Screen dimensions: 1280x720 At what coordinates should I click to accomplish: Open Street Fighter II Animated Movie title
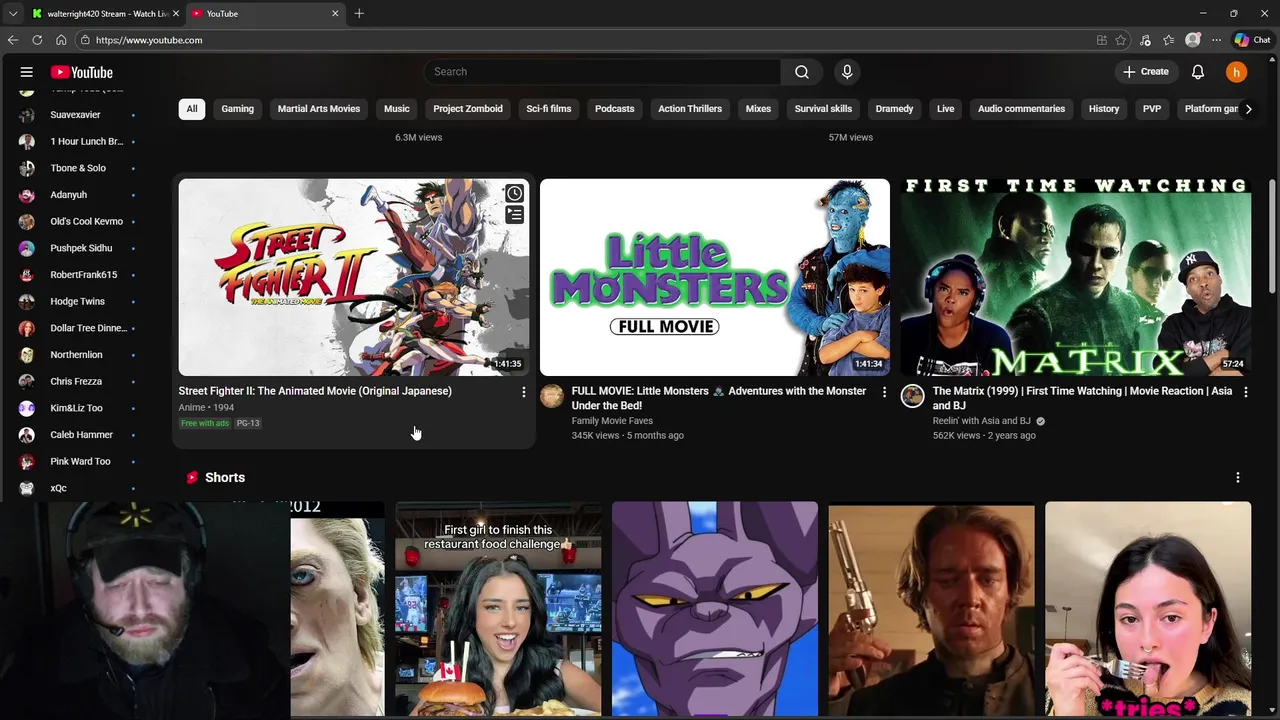coord(315,391)
